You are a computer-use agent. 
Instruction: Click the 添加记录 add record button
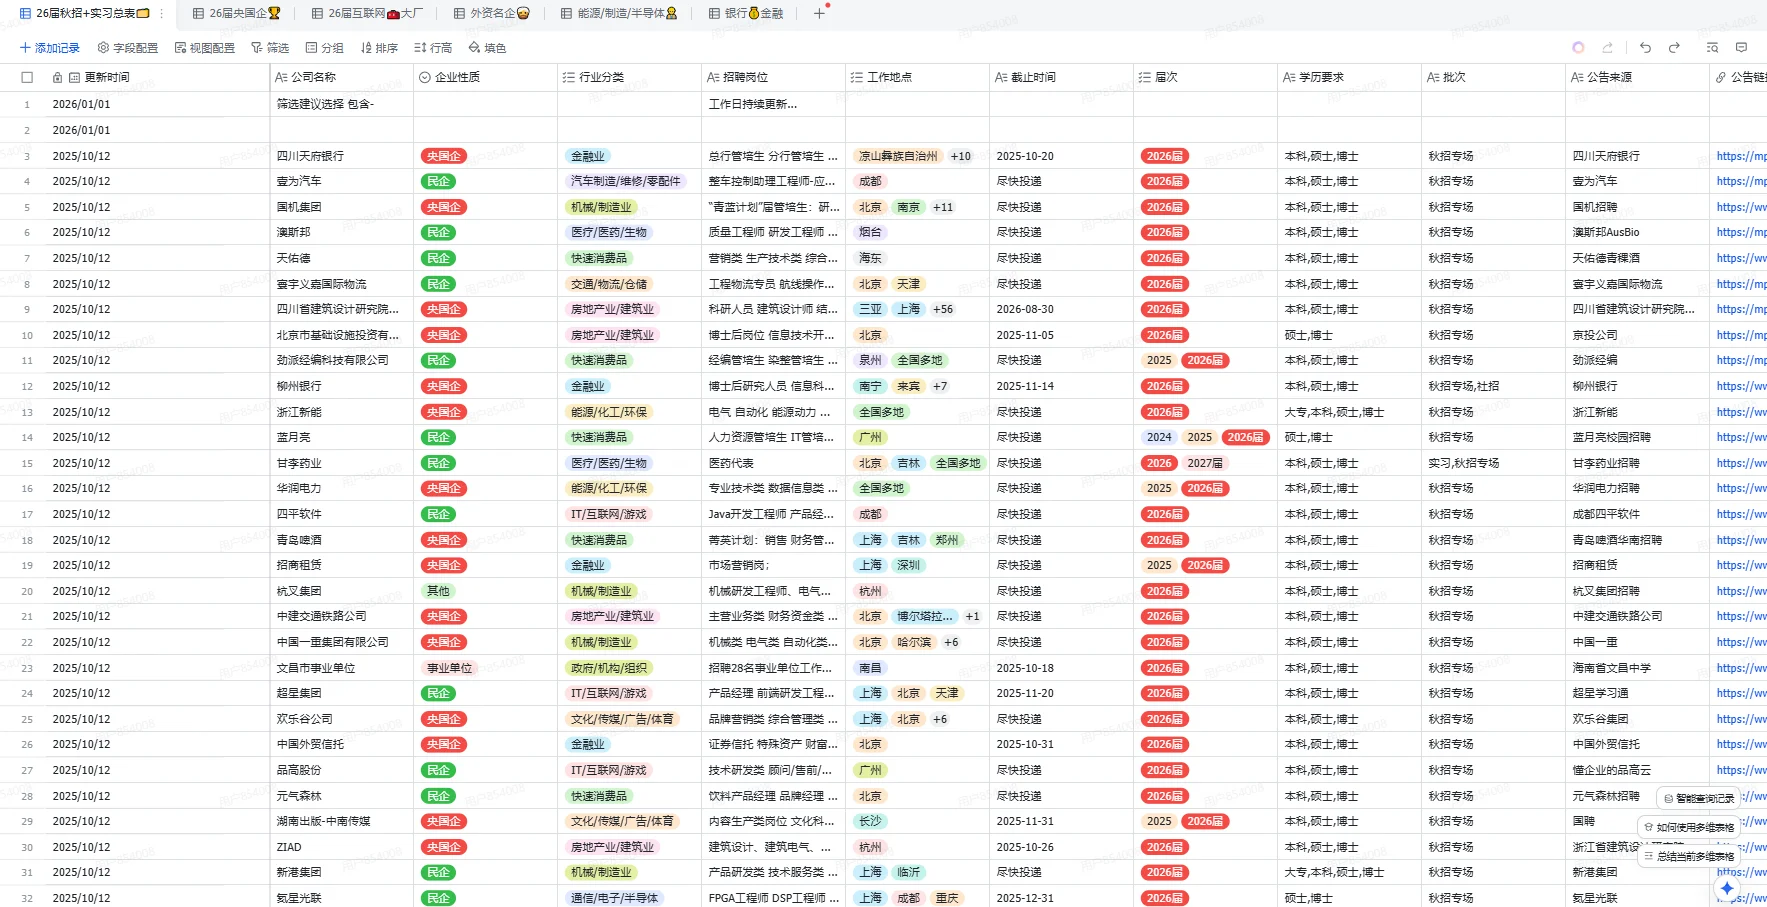tap(49, 48)
